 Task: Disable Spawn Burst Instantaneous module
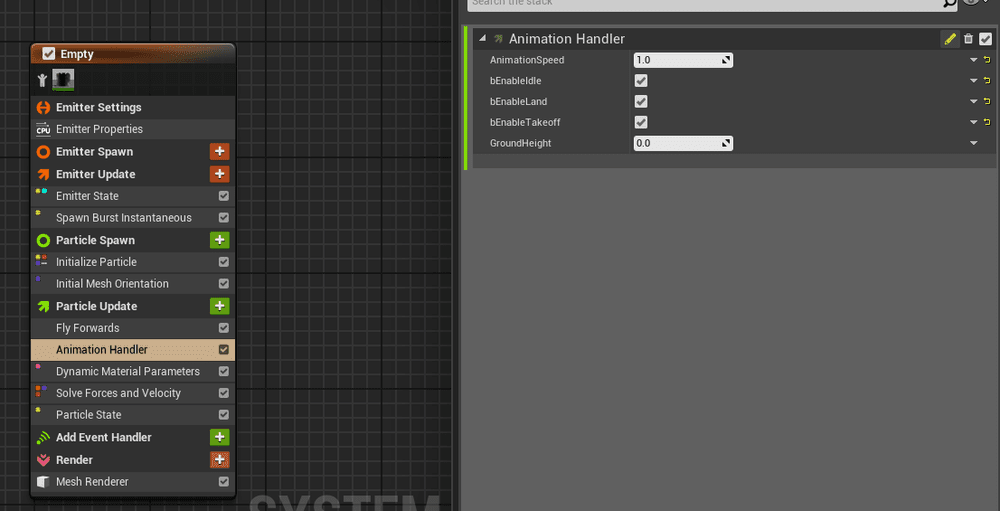(x=224, y=218)
